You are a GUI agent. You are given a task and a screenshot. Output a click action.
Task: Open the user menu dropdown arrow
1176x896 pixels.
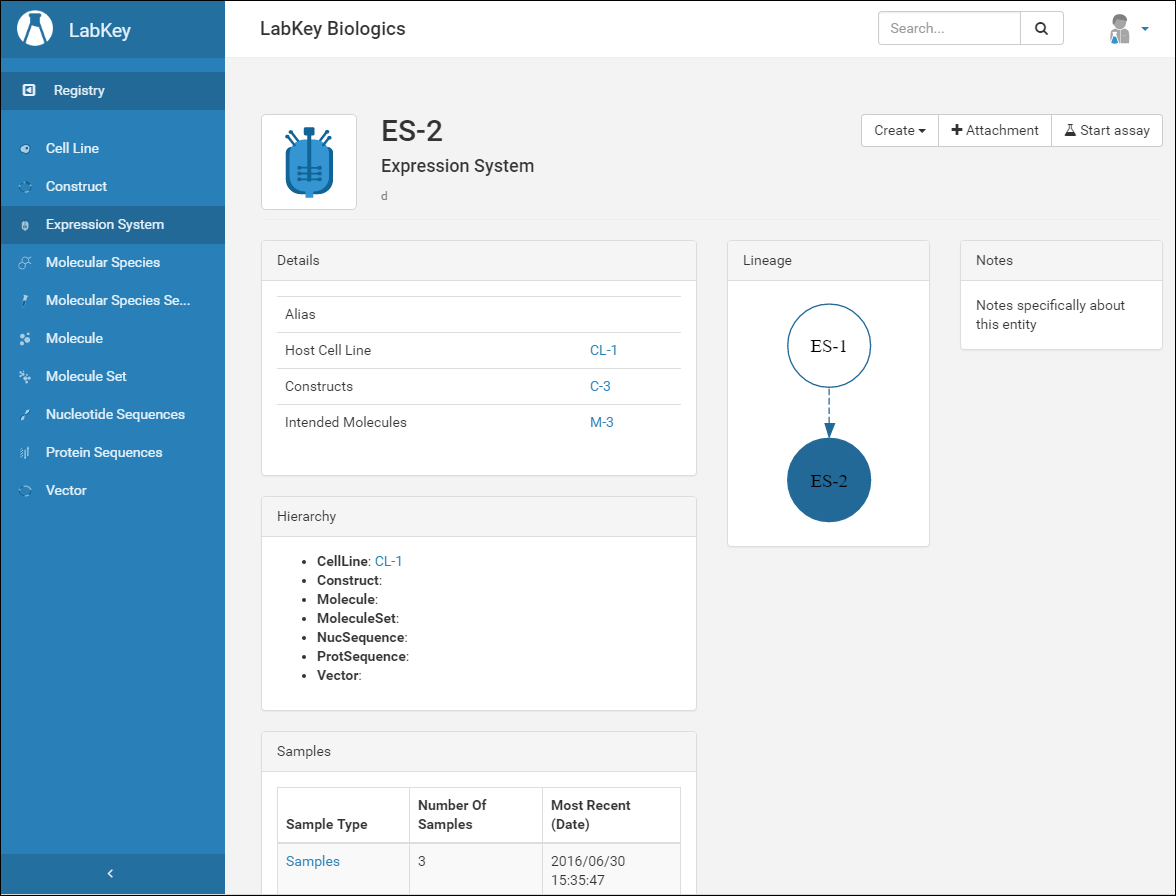[1144, 29]
